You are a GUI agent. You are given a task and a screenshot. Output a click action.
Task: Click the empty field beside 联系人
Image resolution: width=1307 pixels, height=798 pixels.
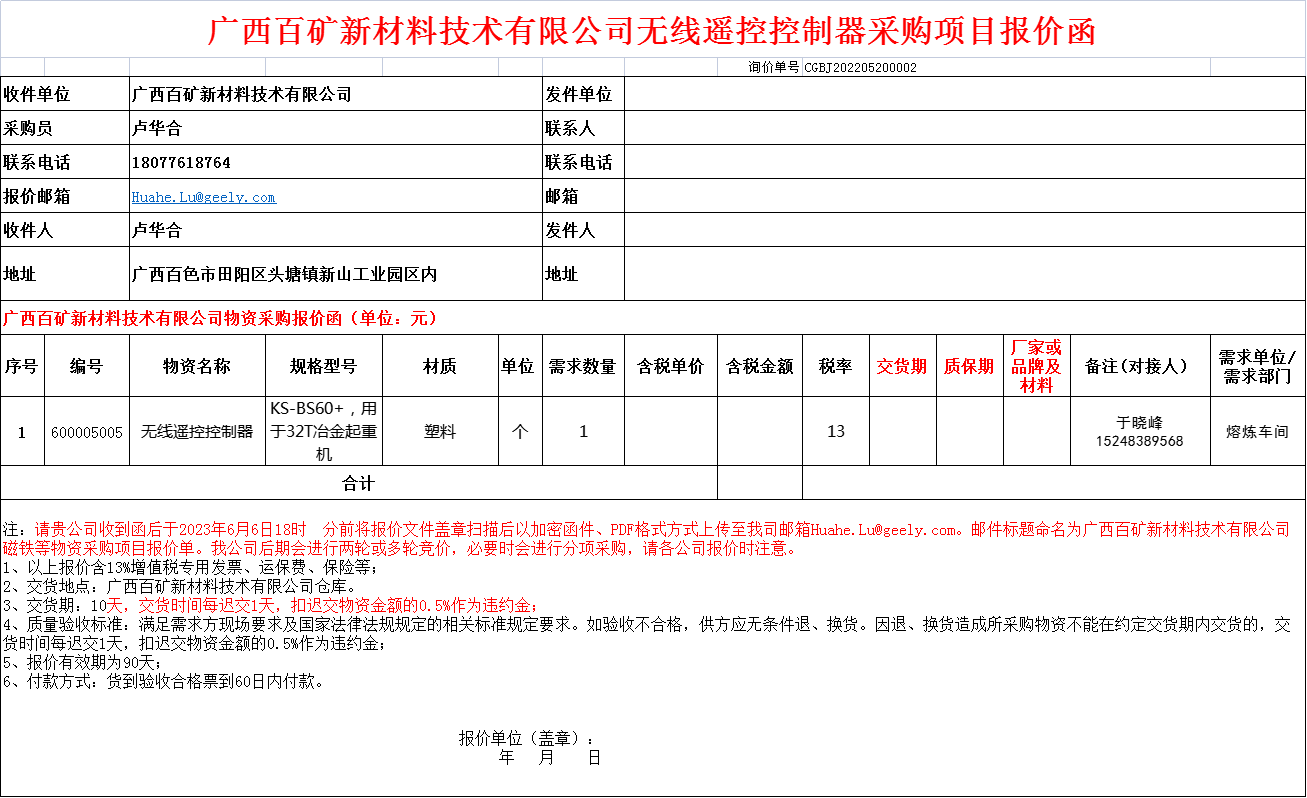click(965, 129)
